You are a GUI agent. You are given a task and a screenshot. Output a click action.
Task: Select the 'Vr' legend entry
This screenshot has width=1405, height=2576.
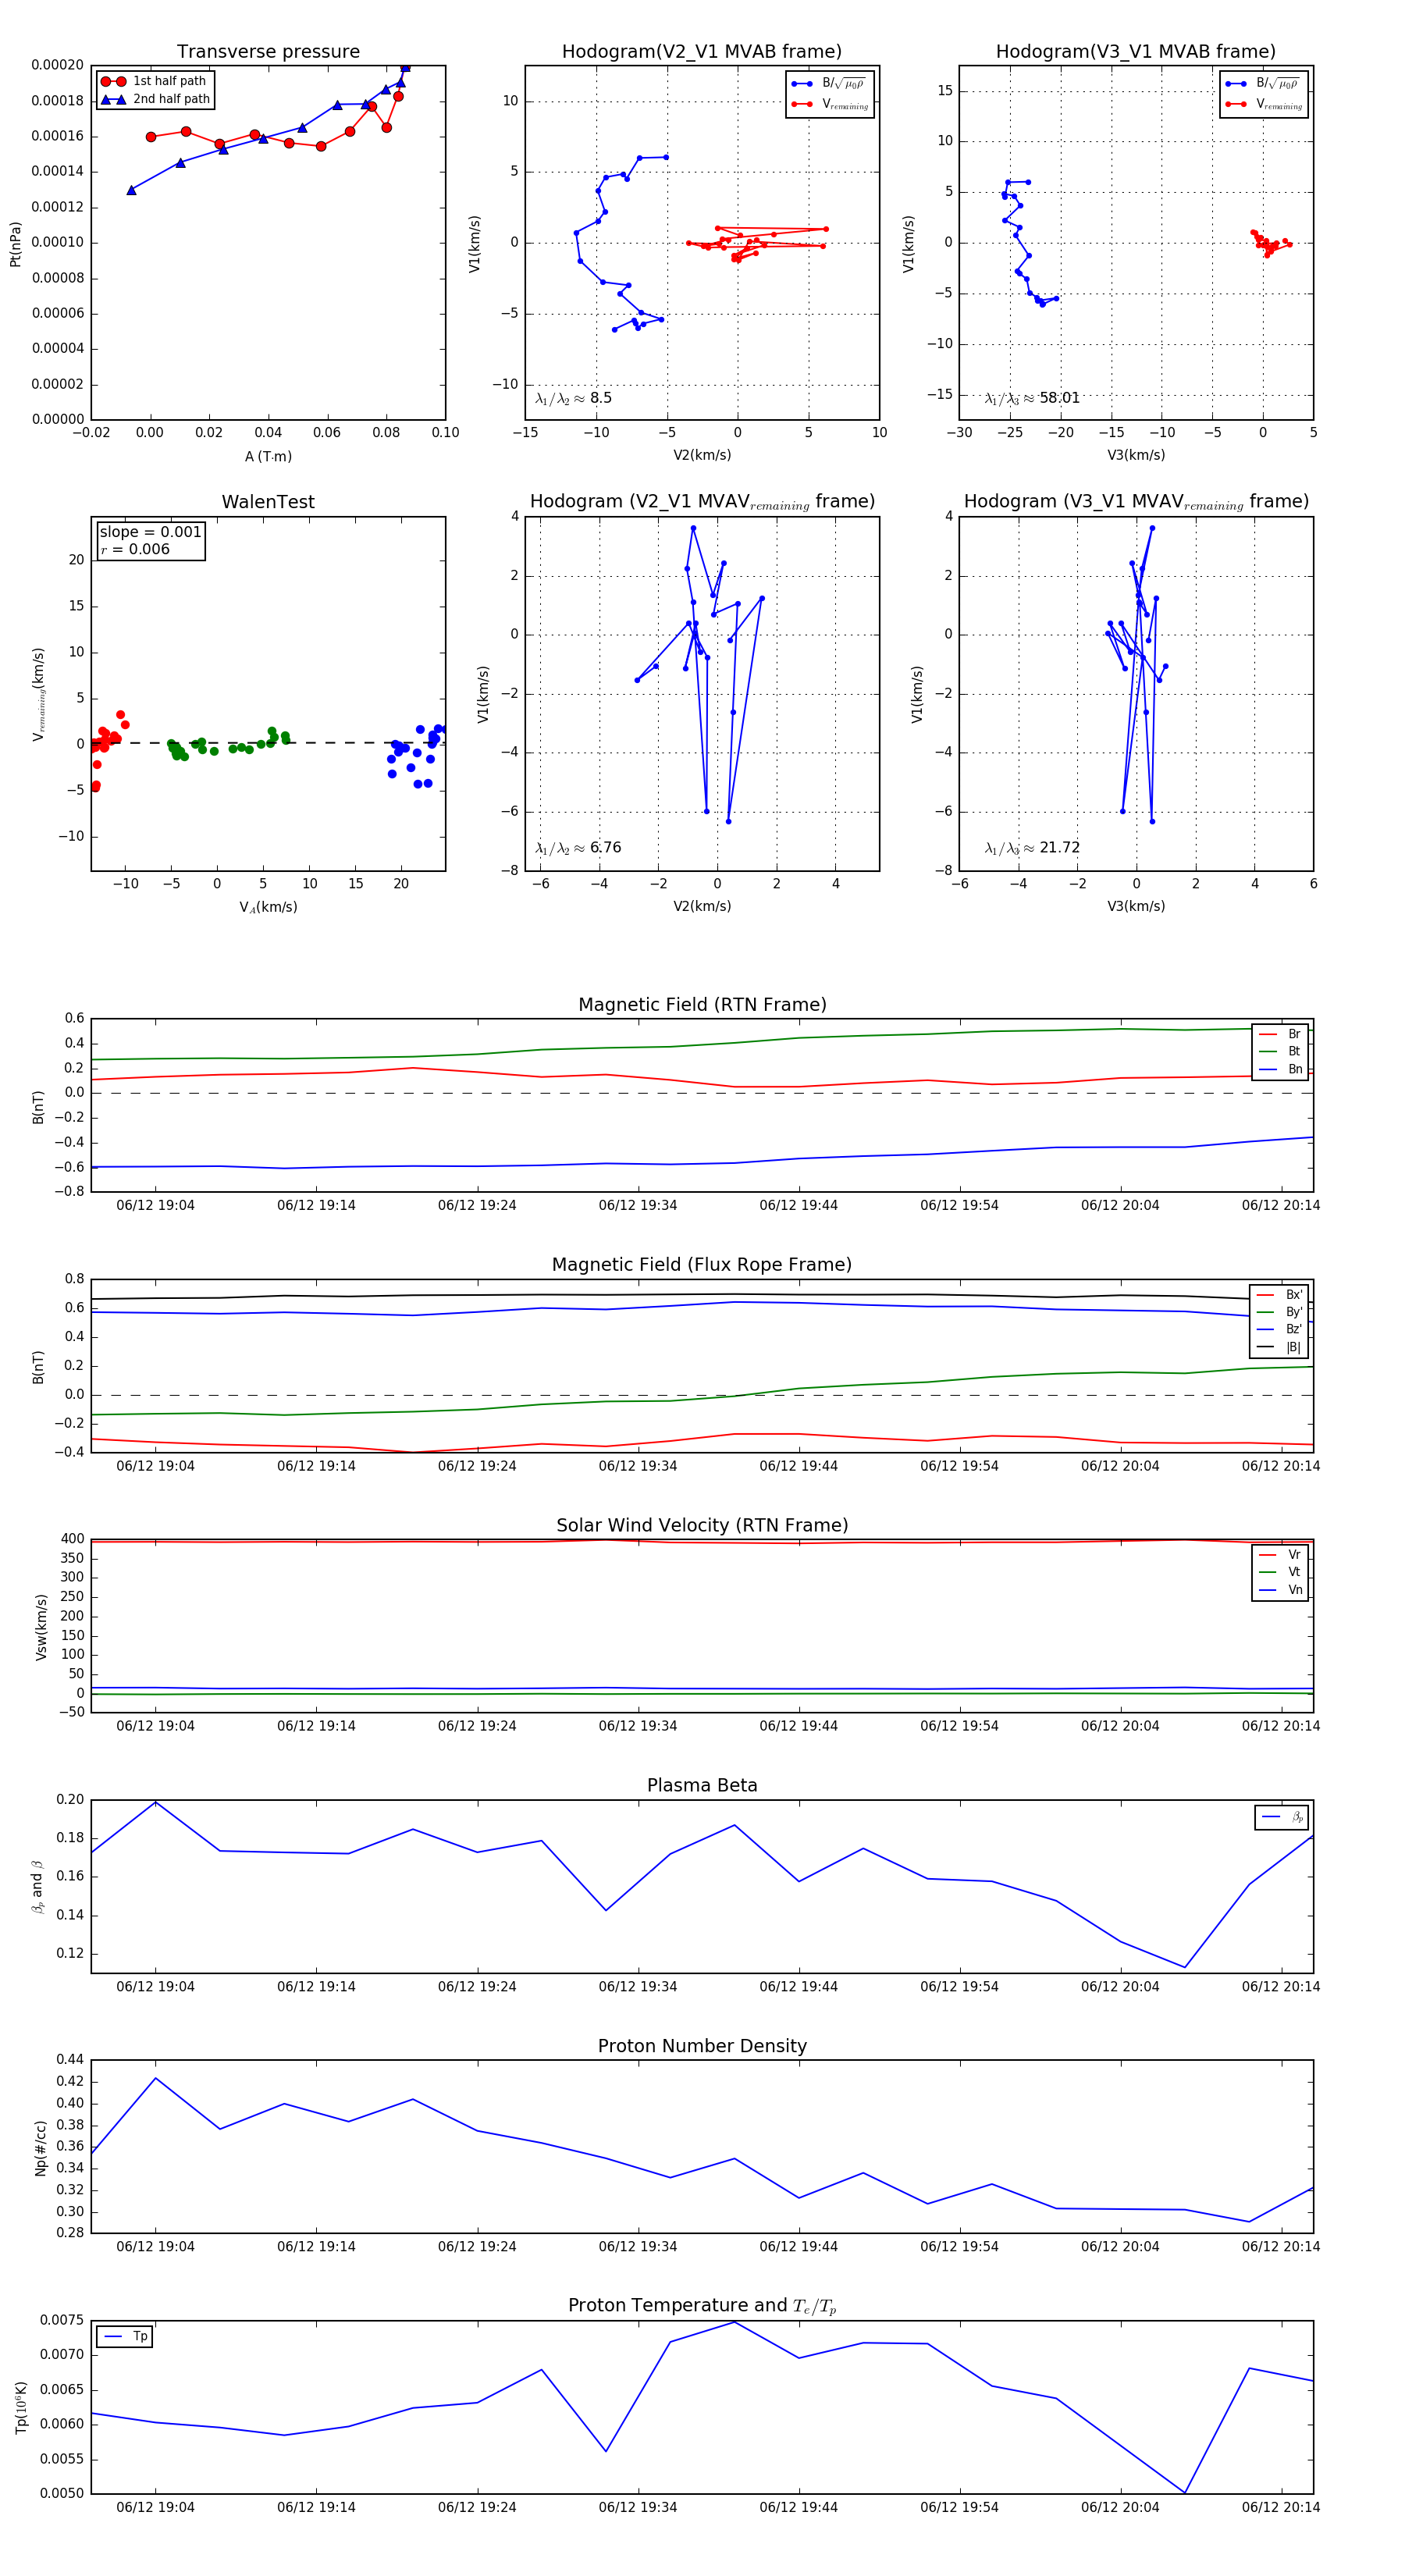pos(1280,1555)
